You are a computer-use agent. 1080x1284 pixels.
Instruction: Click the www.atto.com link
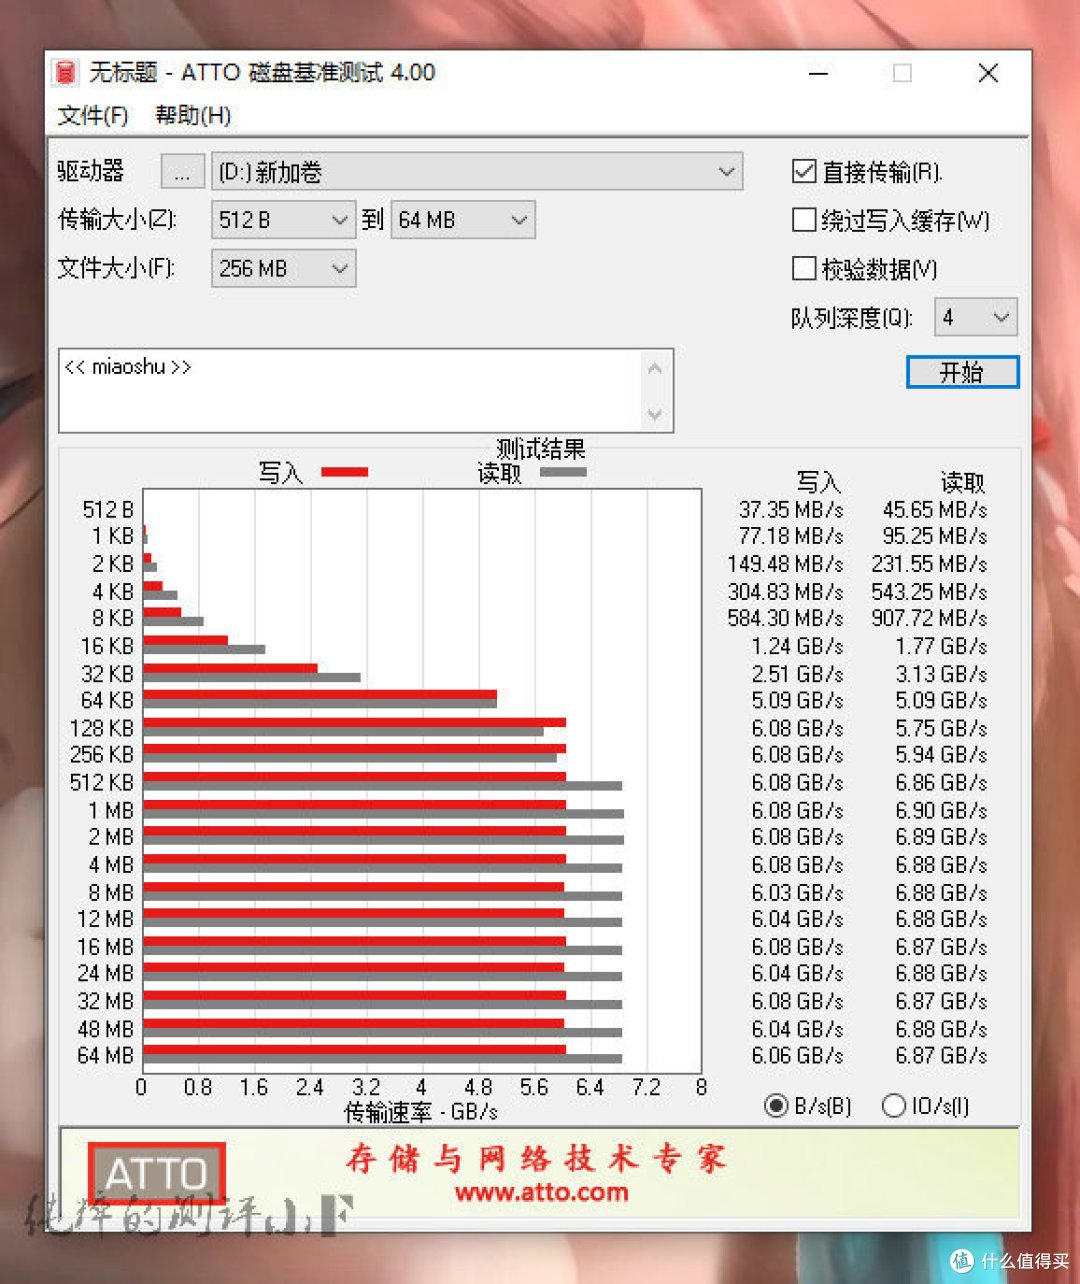pyautogui.click(x=541, y=1193)
